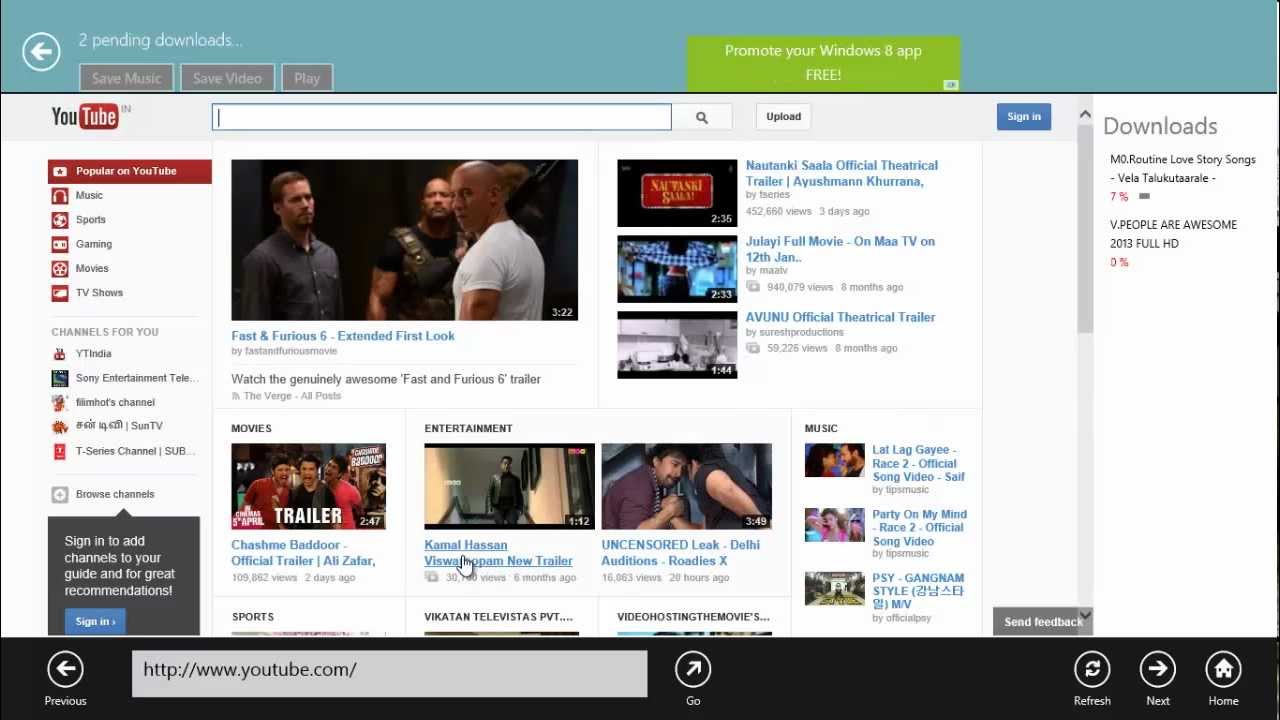The width and height of the screenshot is (1280, 720).
Task: Go back with the top-left arrow icon
Action: point(42,52)
